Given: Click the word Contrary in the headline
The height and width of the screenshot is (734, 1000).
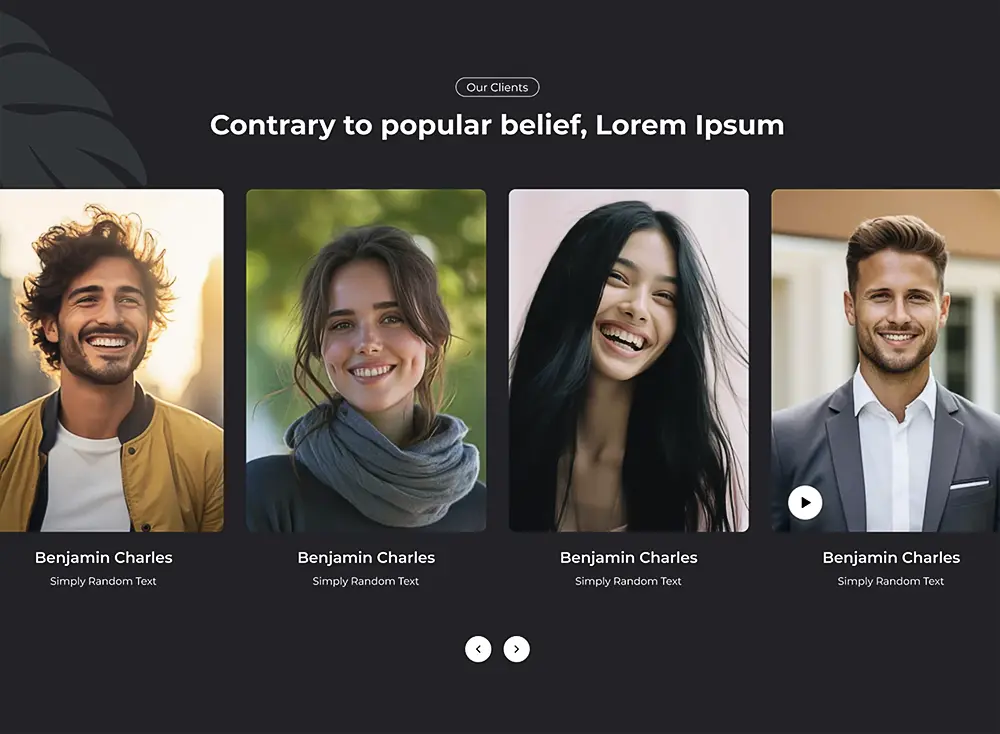Looking at the screenshot, I should [272, 125].
